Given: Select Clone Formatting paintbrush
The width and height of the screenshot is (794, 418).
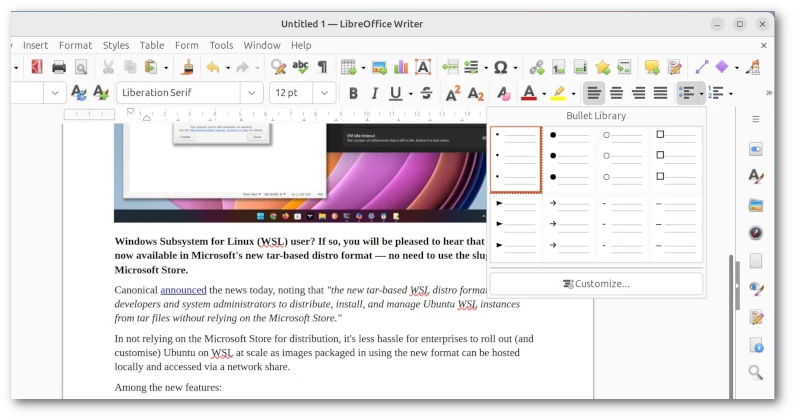Looking at the screenshot, I should click(188, 67).
